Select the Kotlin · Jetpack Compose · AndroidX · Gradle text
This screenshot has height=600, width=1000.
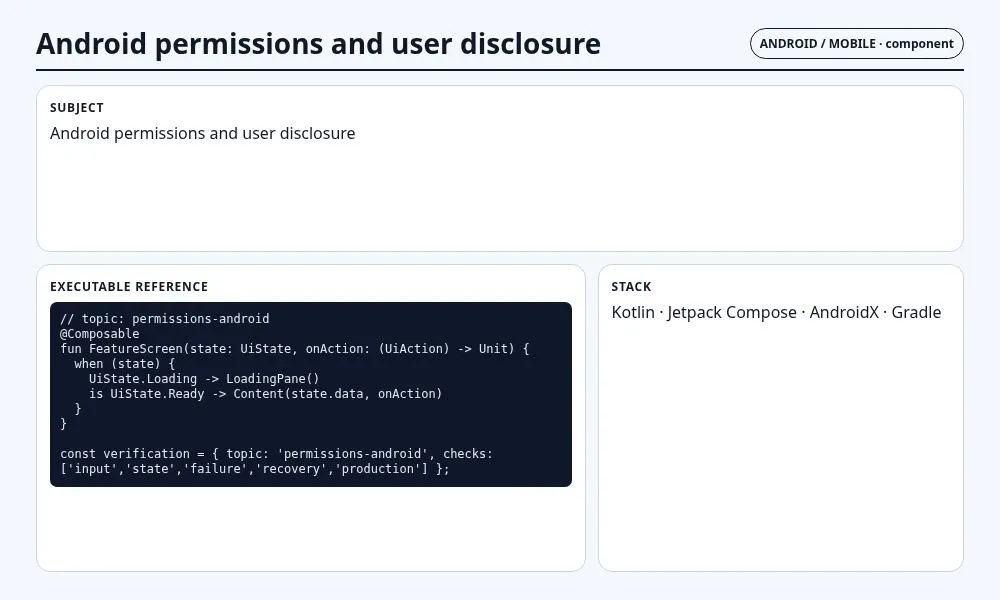click(x=776, y=312)
